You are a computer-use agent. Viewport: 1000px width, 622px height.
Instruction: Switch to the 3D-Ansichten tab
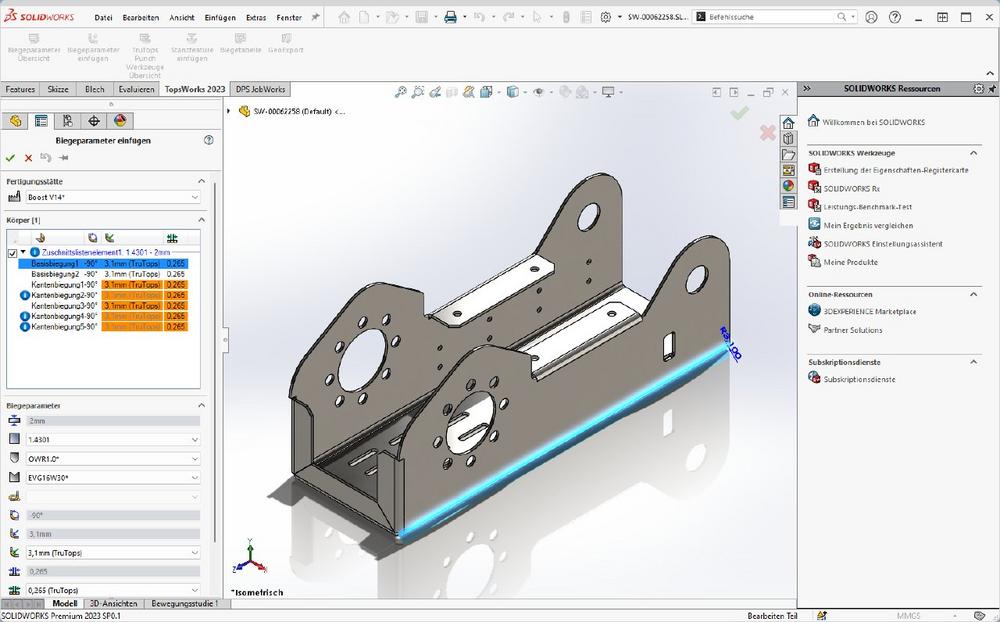point(114,603)
